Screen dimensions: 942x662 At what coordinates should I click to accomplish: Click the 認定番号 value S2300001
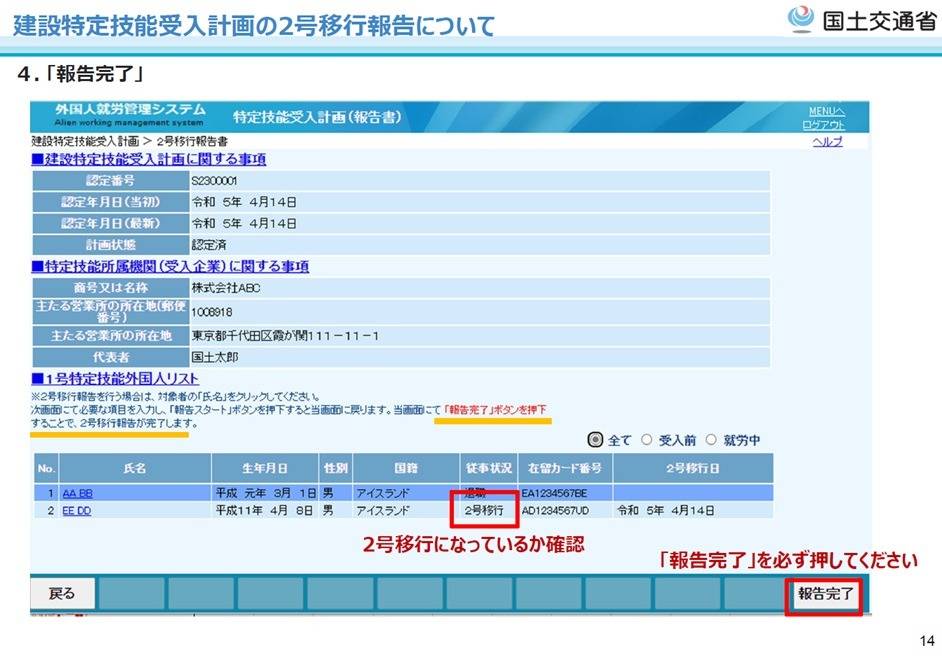pyautogui.click(x=214, y=181)
